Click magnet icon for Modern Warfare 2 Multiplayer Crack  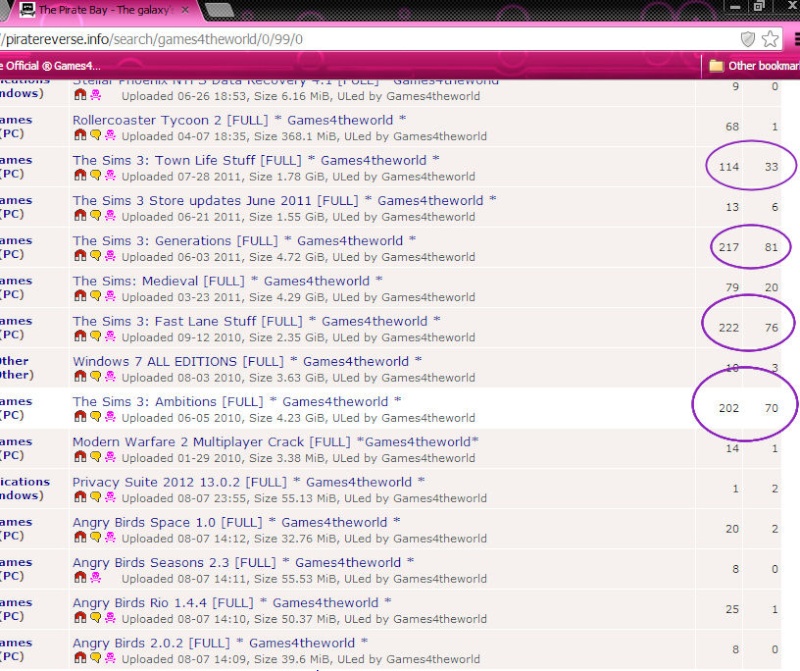click(80, 457)
